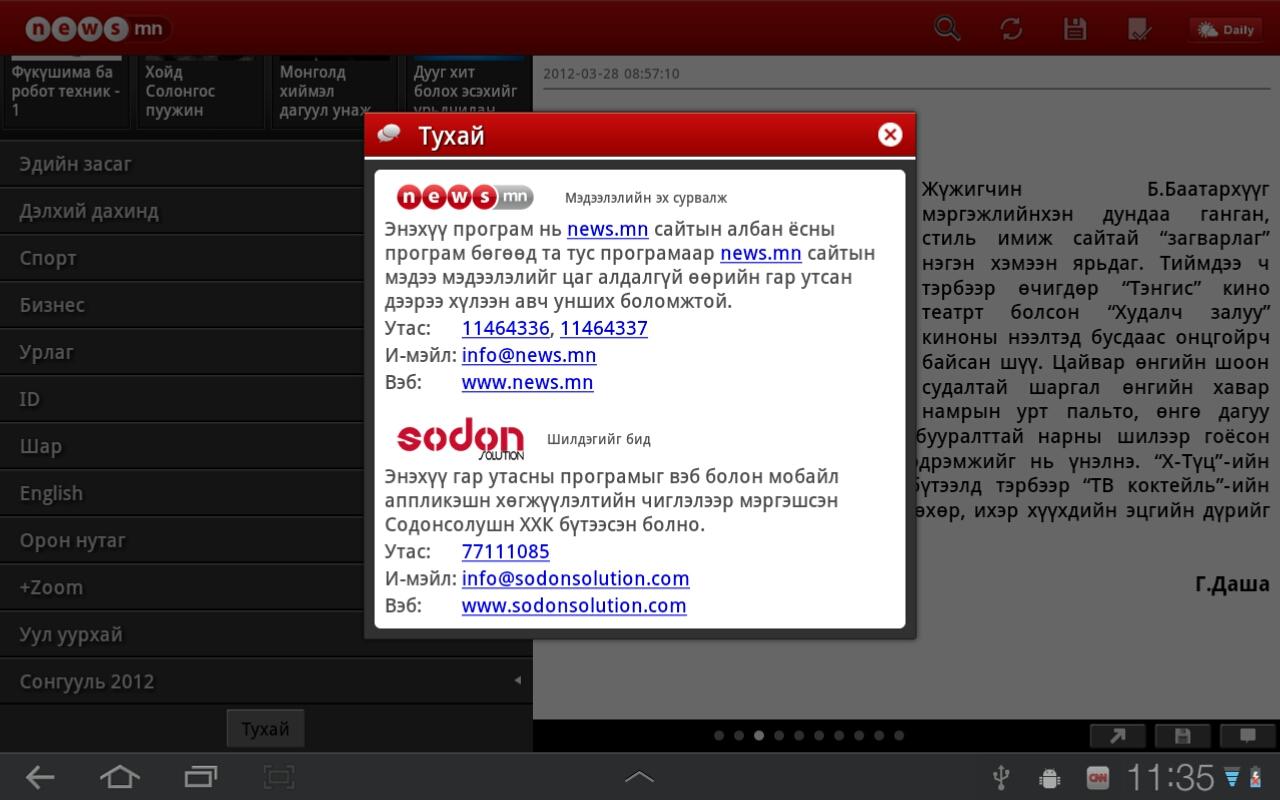
Task: Email info@sodonsolution.com
Action: [x=575, y=578]
